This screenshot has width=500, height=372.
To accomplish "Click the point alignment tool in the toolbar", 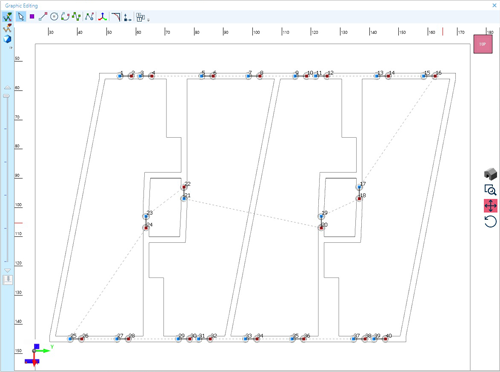I will (127, 17).
